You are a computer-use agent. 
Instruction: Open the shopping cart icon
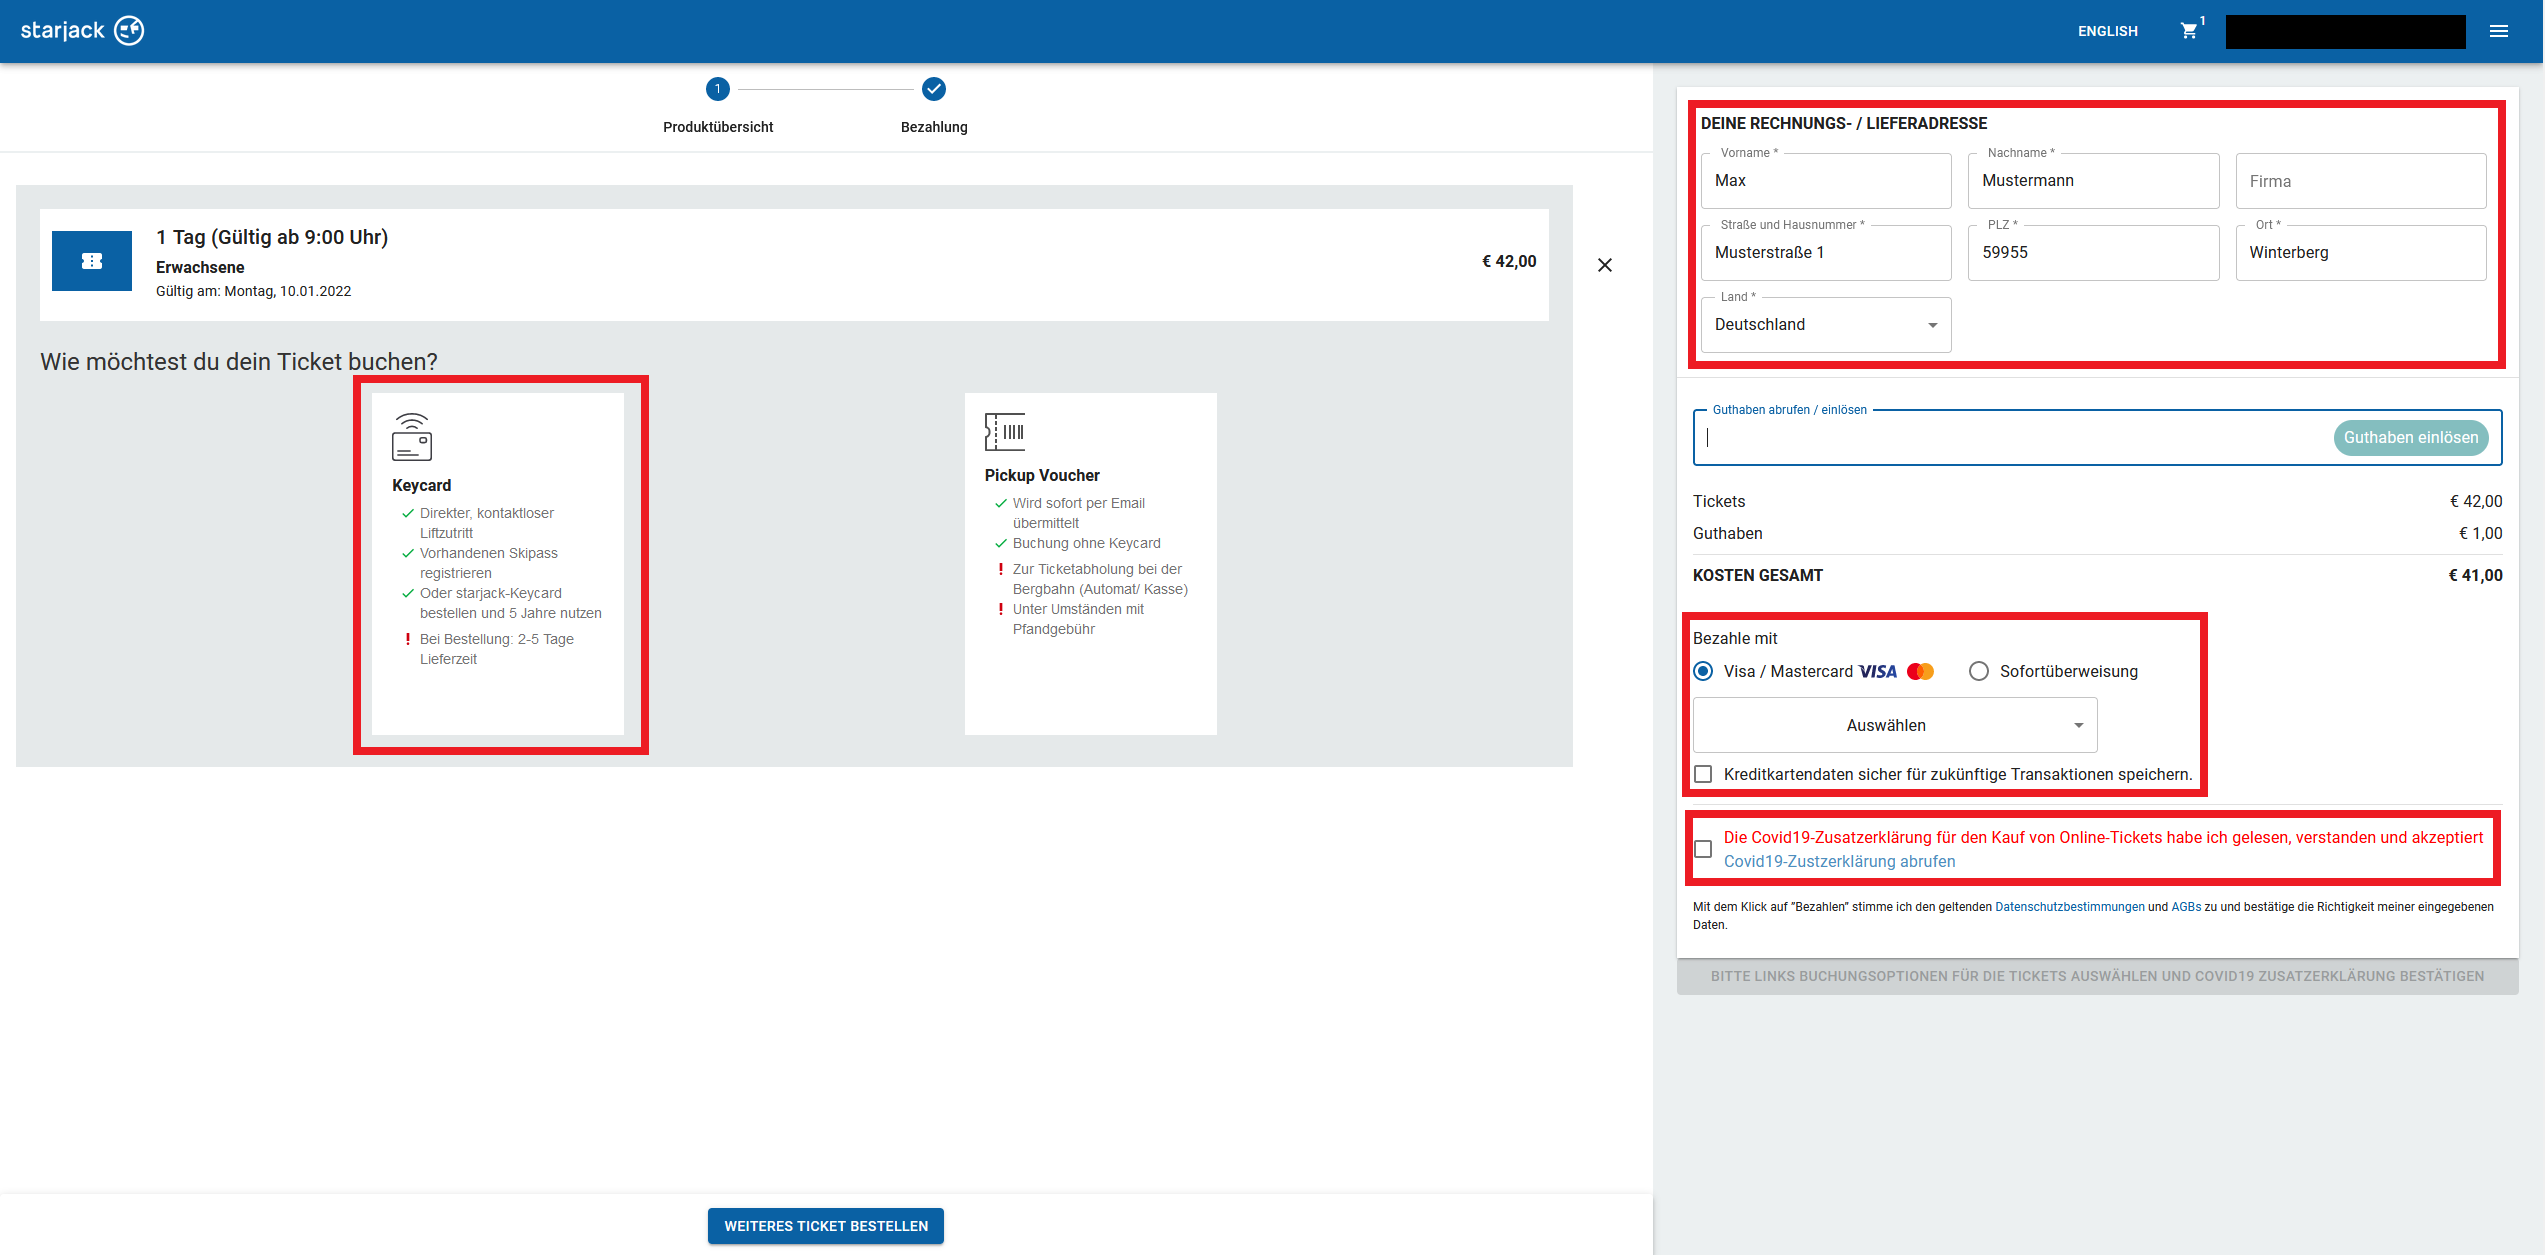tap(2189, 31)
